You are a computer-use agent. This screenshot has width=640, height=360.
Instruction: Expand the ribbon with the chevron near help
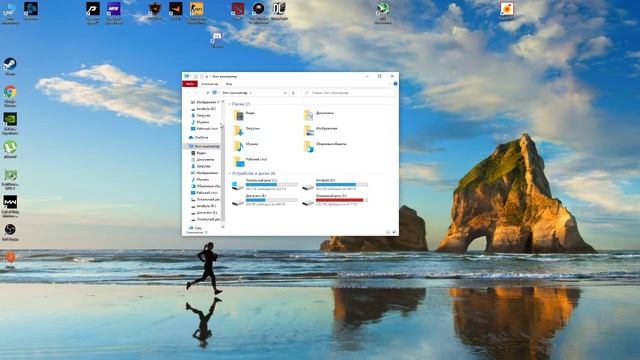coord(389,84)
